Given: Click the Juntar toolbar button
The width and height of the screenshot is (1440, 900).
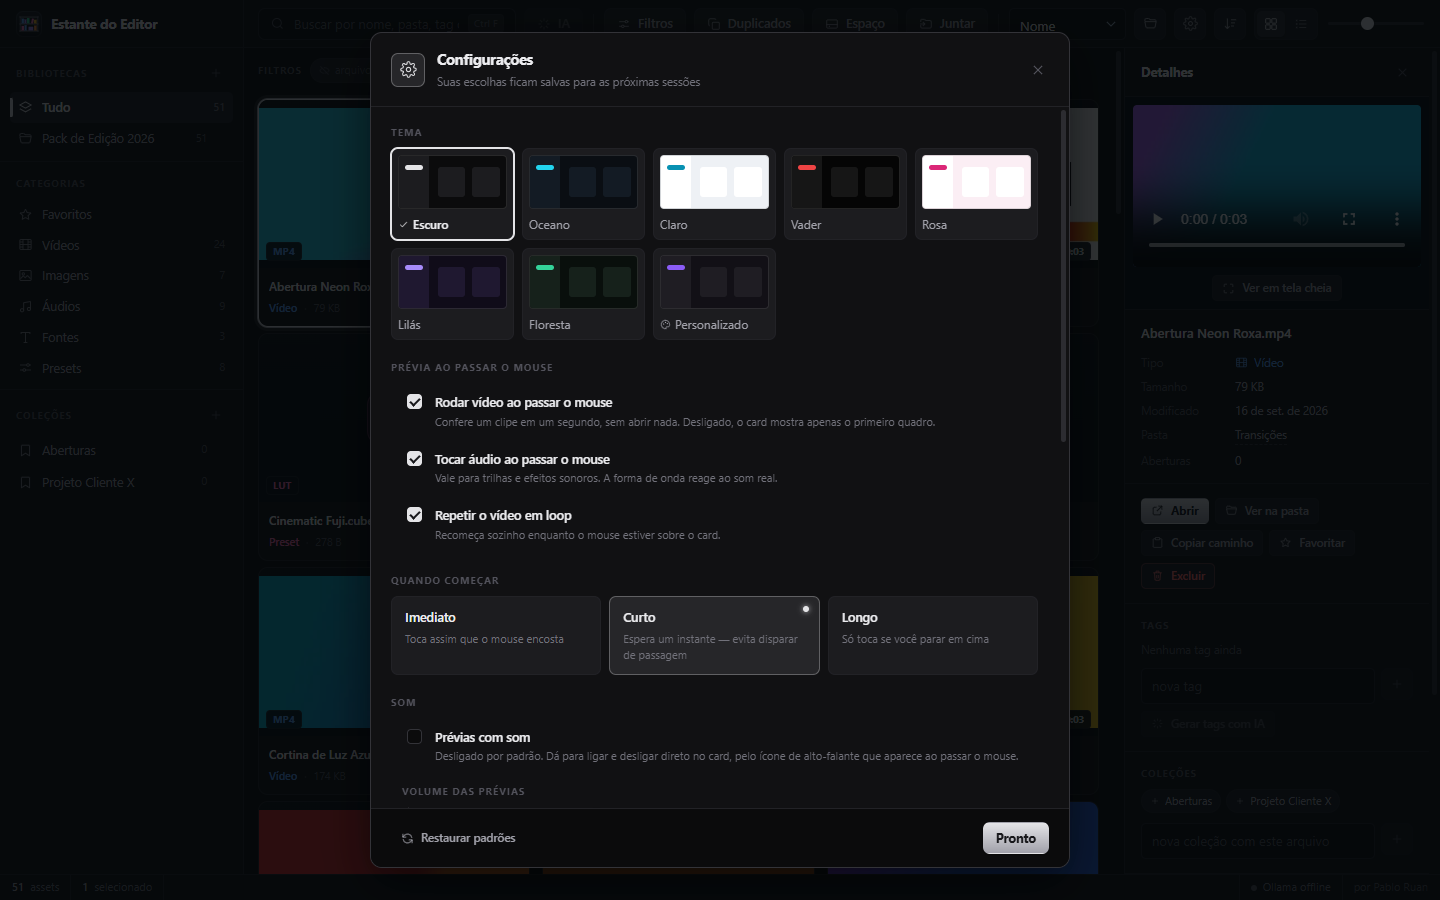Looking at the screenshot, I should pyautogui.click(x=947, y=24).
